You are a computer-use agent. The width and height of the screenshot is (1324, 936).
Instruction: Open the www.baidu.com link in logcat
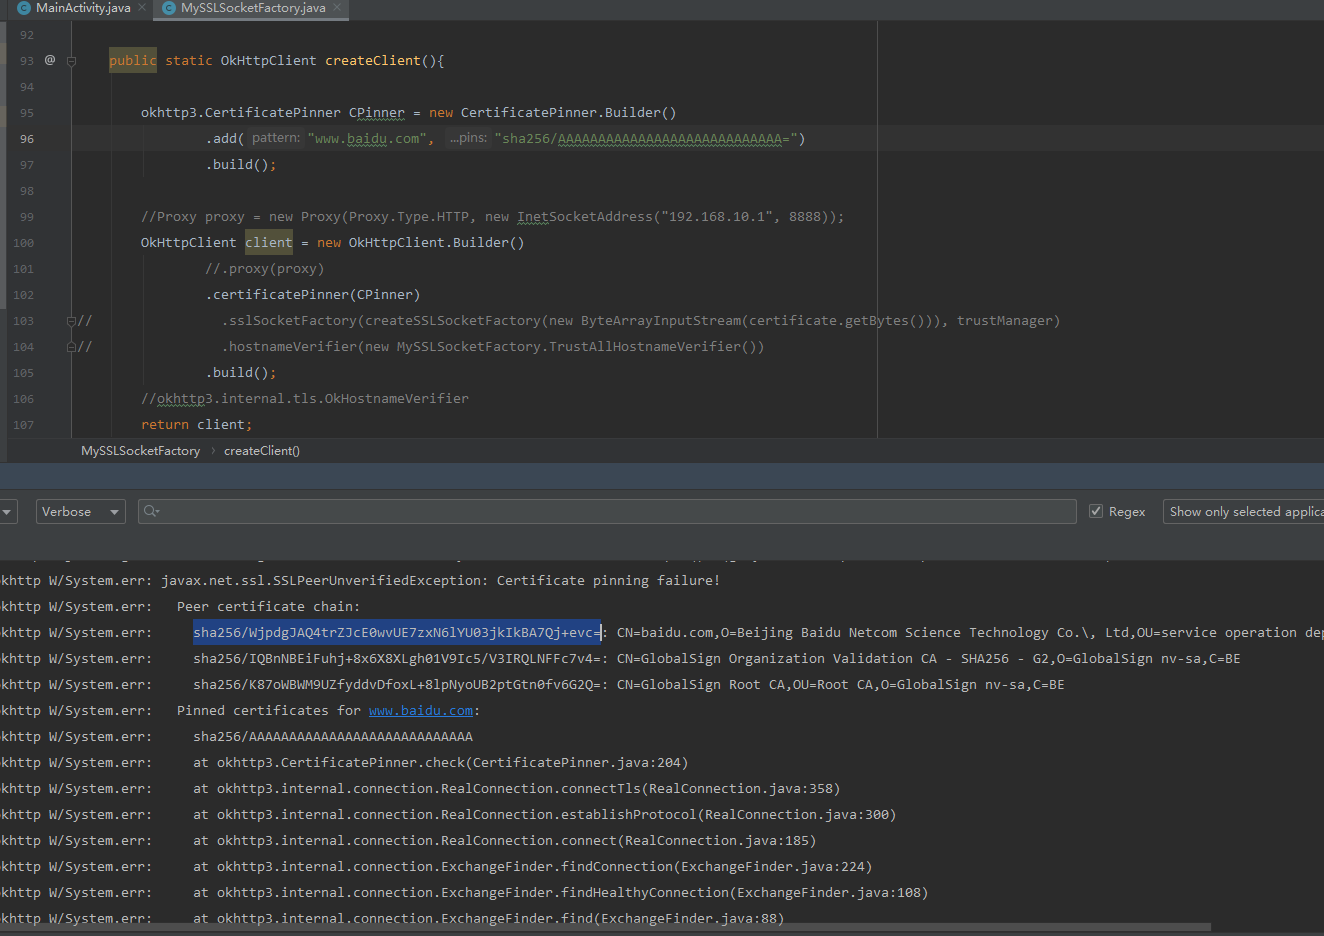[x=421, y=711]
